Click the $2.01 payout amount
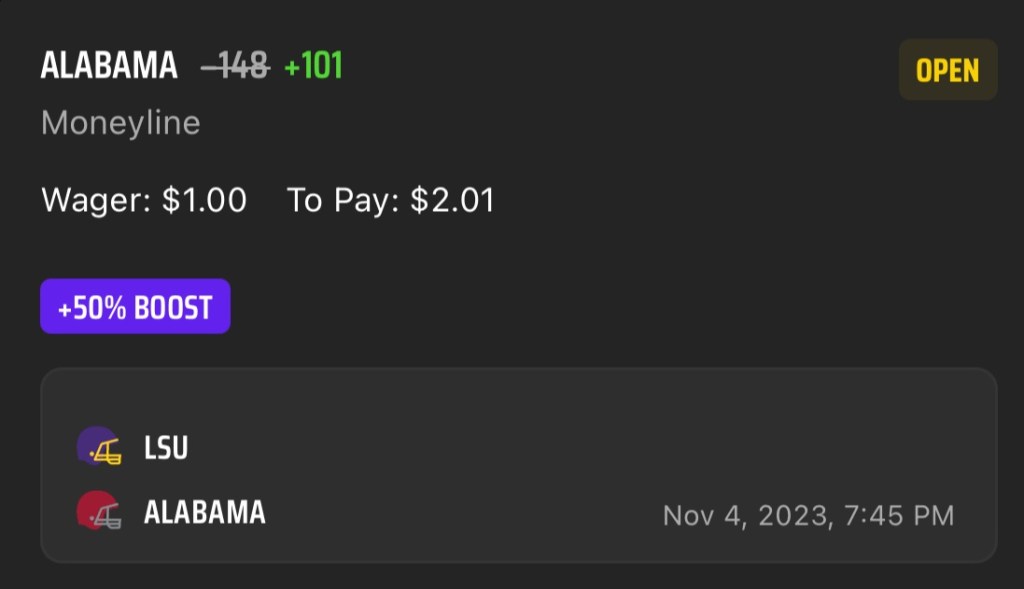This screenshot has width=1024, height=589. point(452,200)
